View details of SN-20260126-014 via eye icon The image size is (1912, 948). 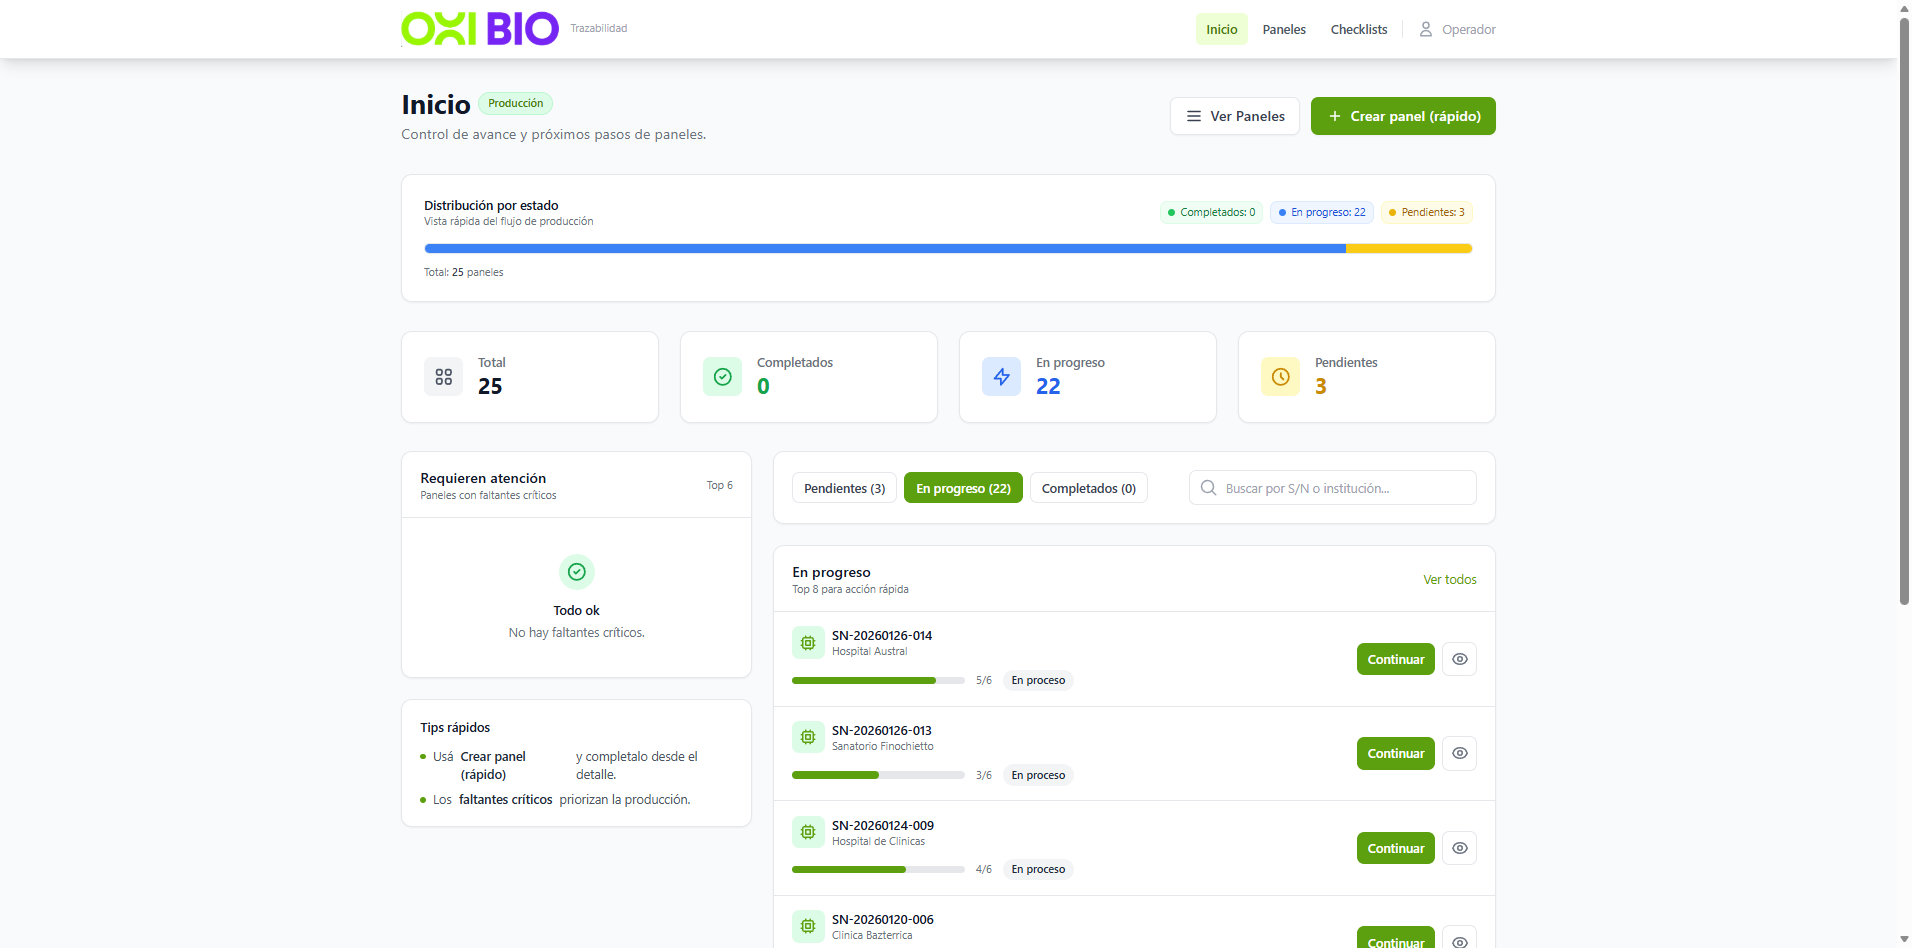click(x=1460, y=659)
